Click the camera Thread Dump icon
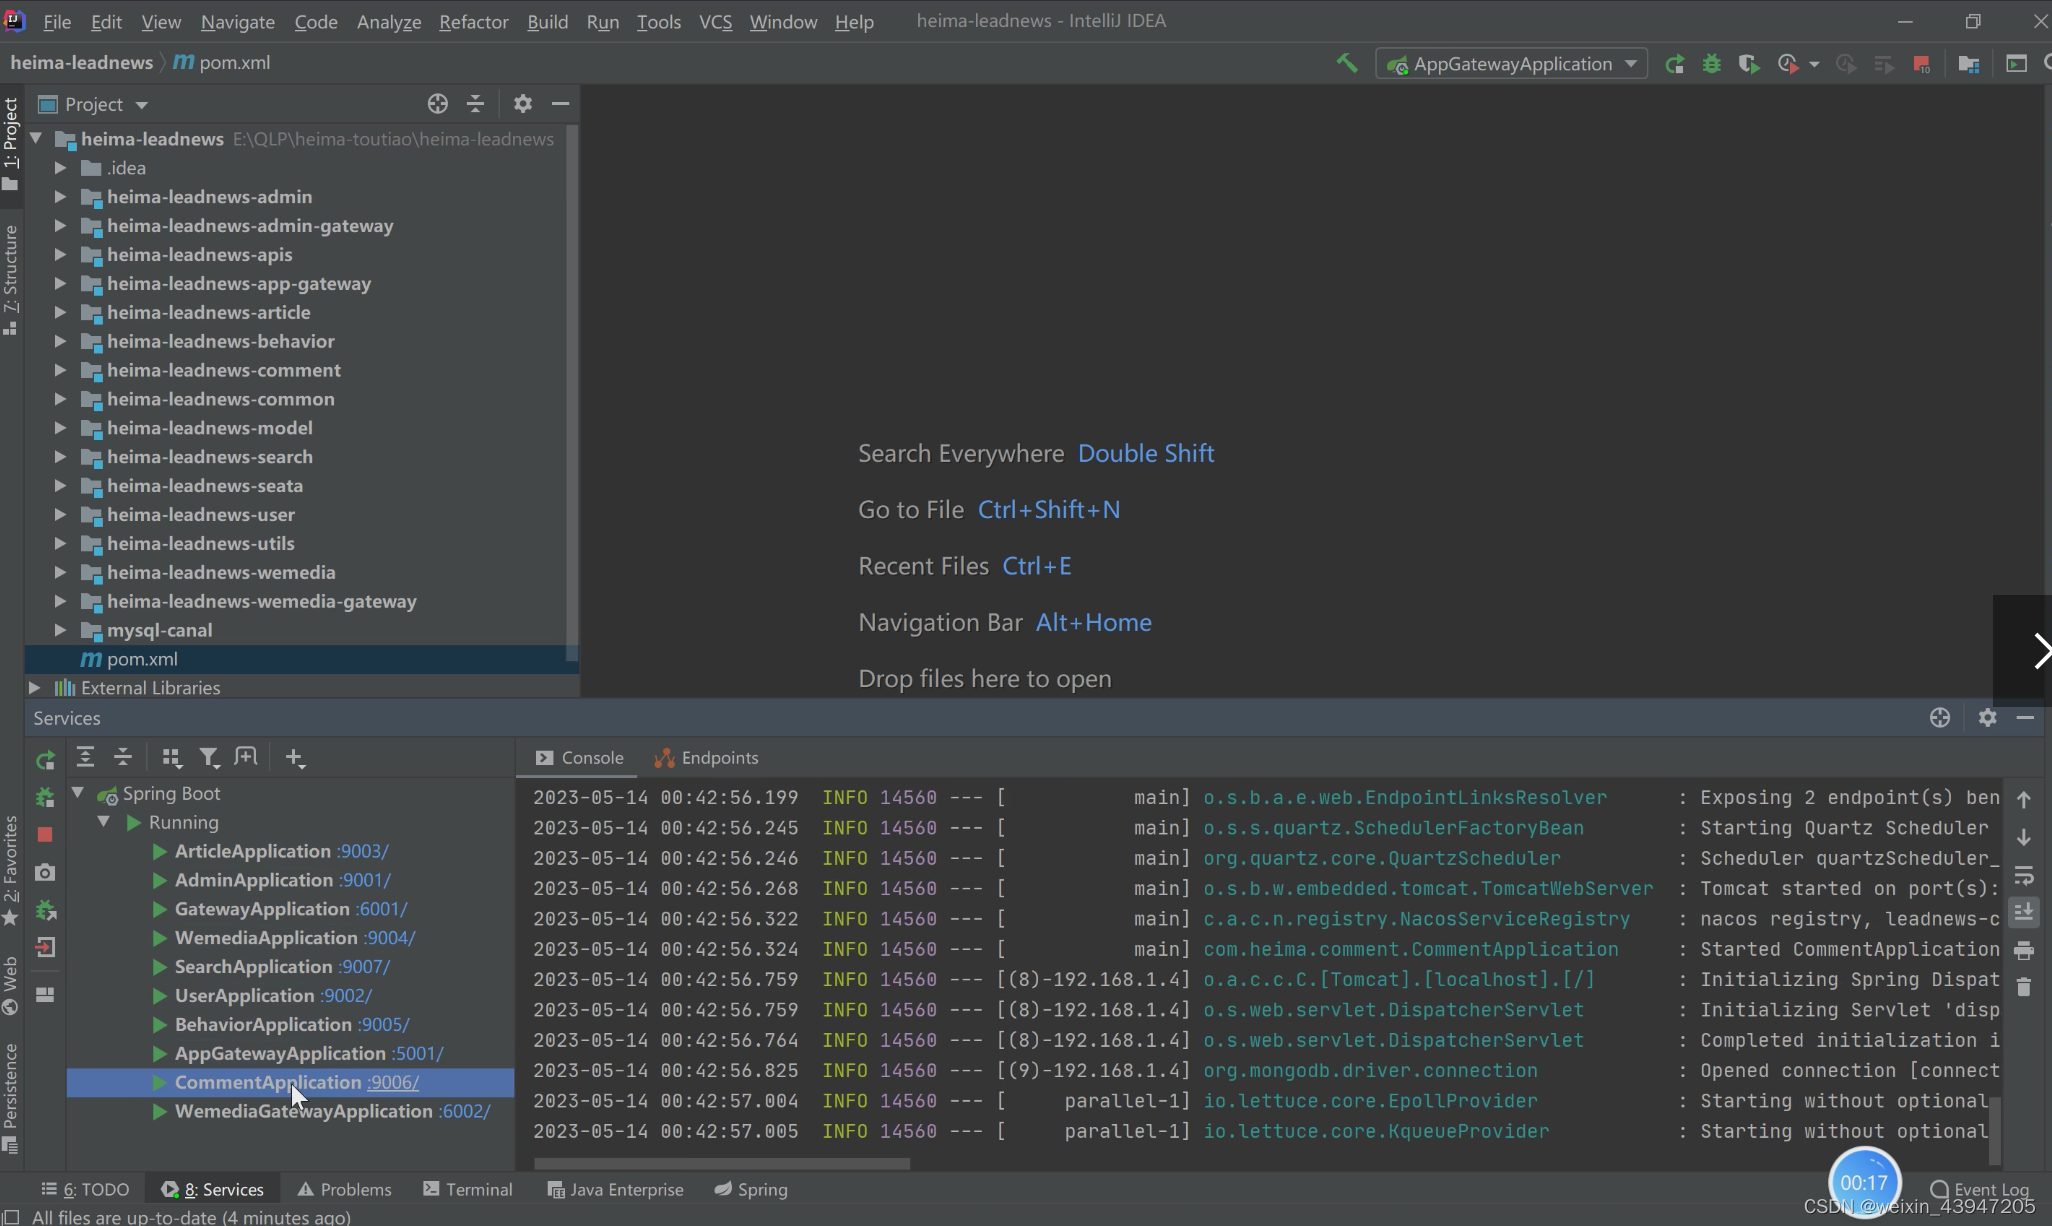2052x1226 pixels. click(45, 873)
